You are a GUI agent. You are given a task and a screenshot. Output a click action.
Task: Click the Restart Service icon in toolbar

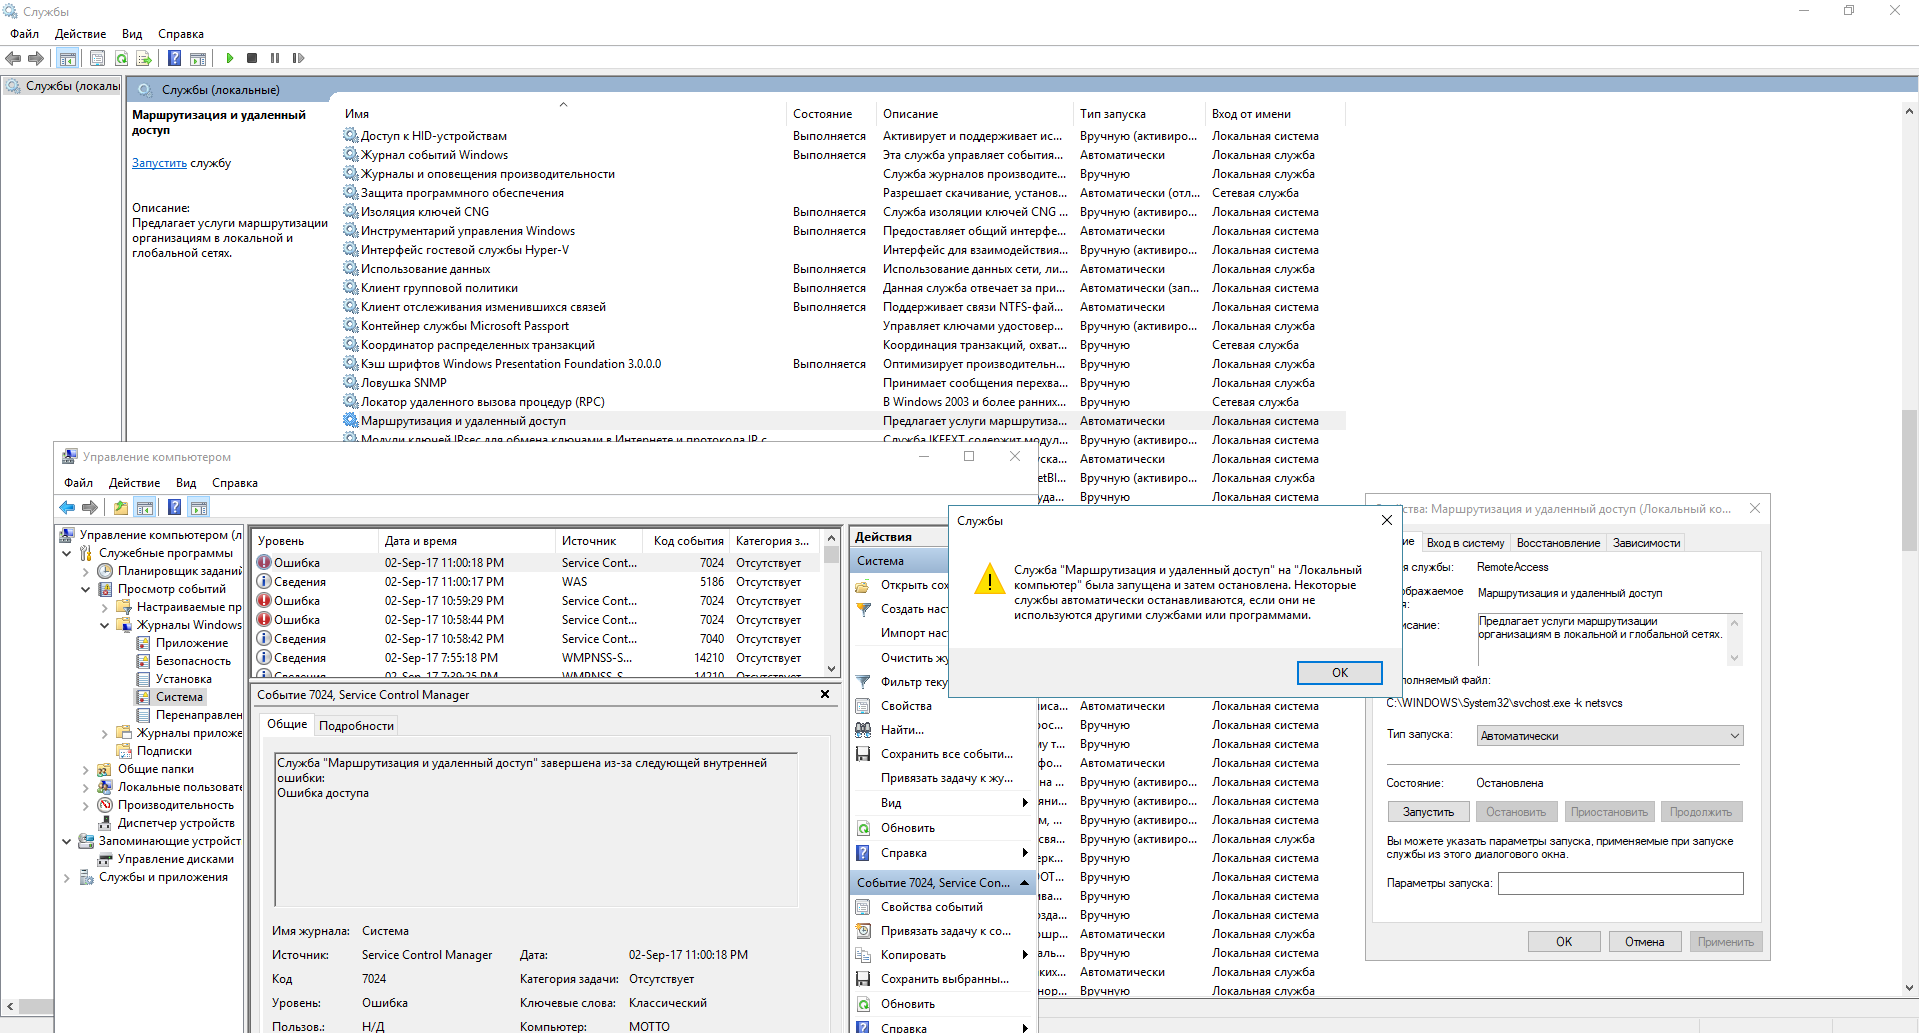(298, 58)
